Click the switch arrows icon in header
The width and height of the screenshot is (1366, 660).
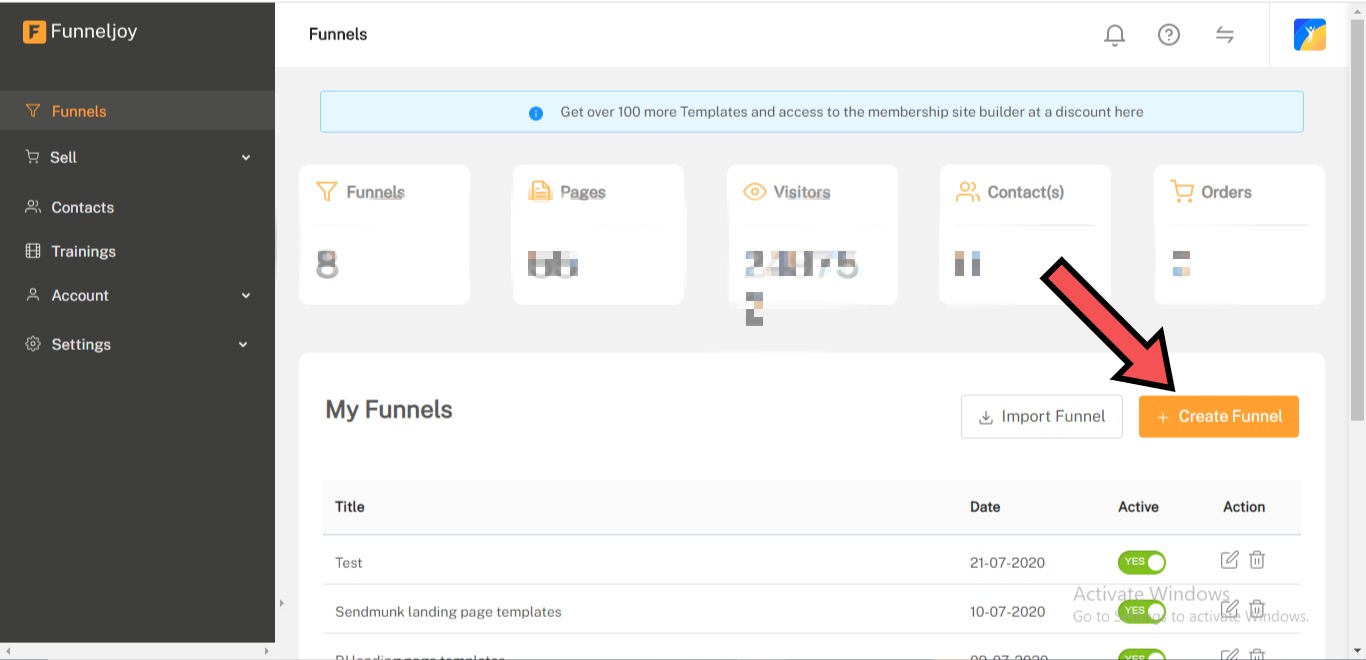tap(1224, 35)
